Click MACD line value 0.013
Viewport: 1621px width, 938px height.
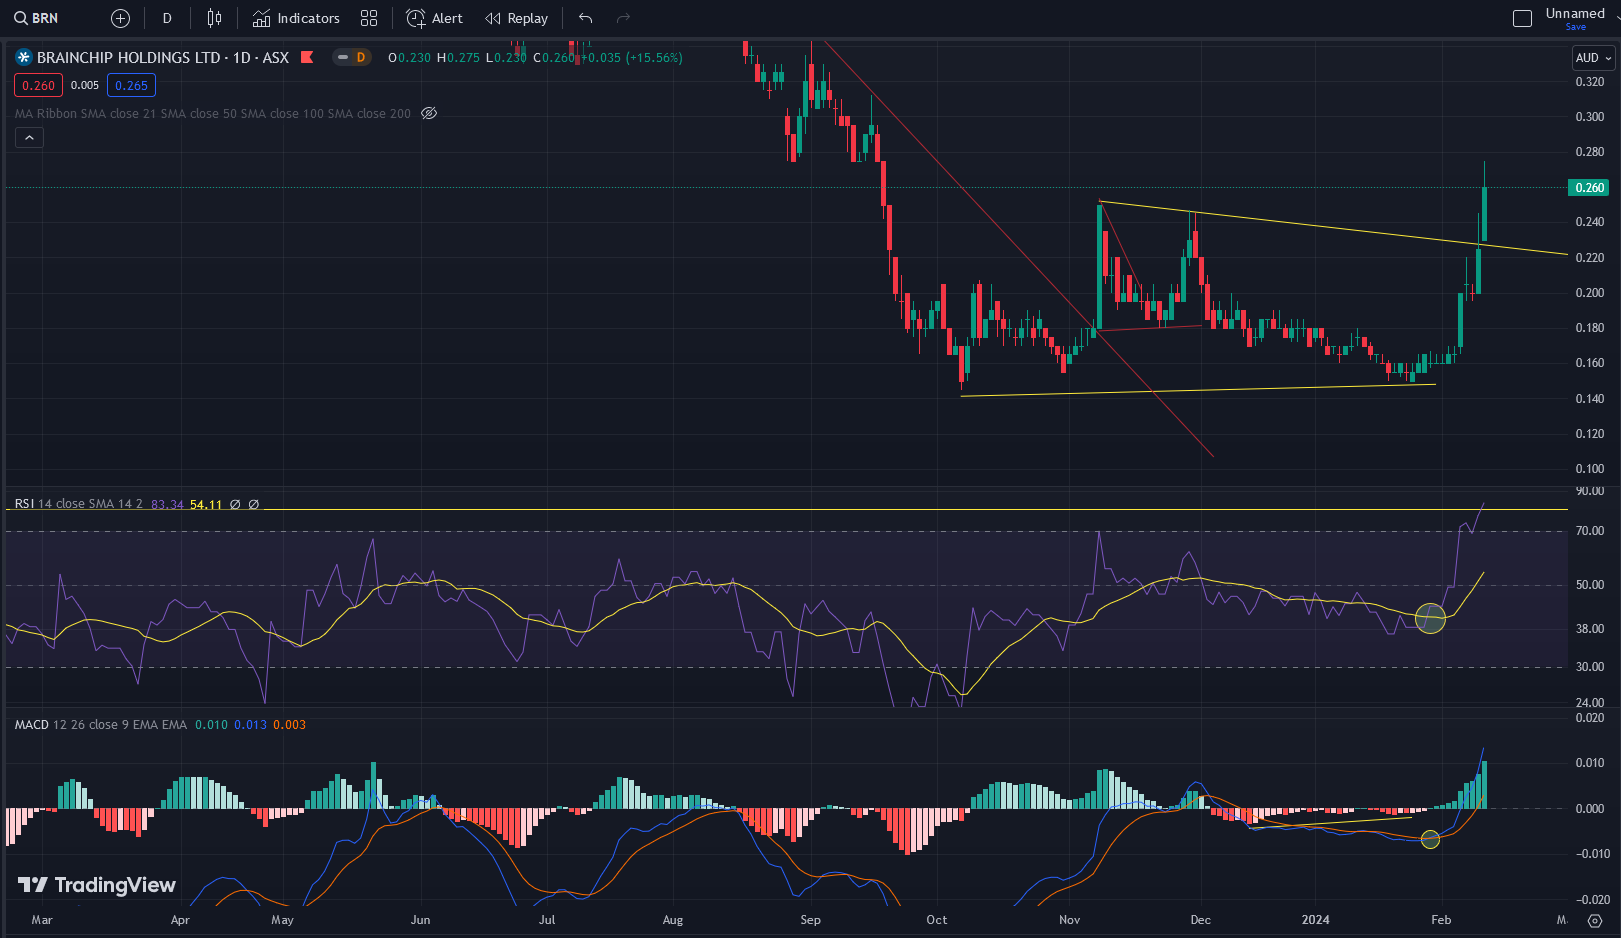point(250,724)
